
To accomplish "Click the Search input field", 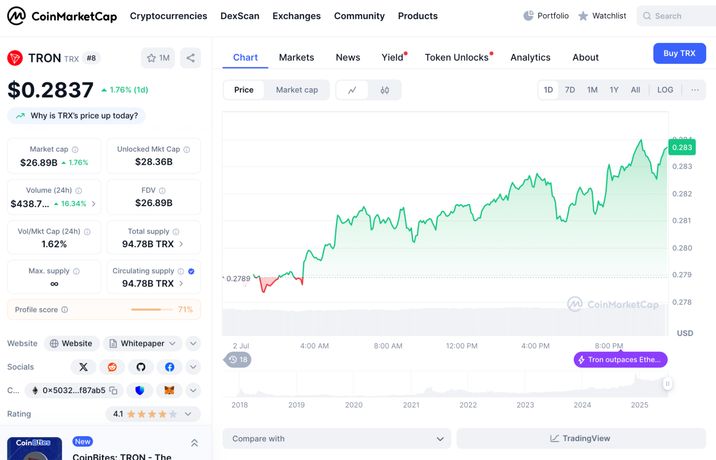I will click(677, 16).
